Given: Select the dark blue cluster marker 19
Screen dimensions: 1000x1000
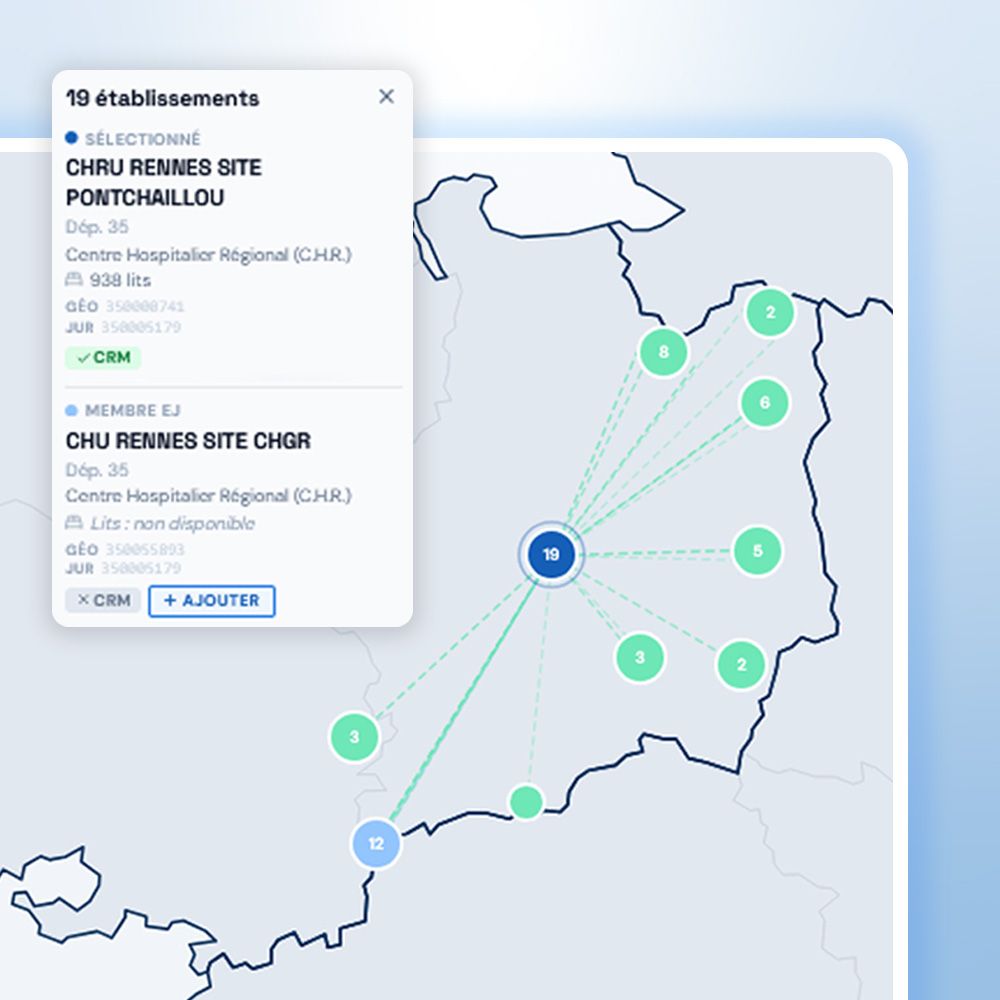Looking at the screenshot, I should tap(551, 554).
